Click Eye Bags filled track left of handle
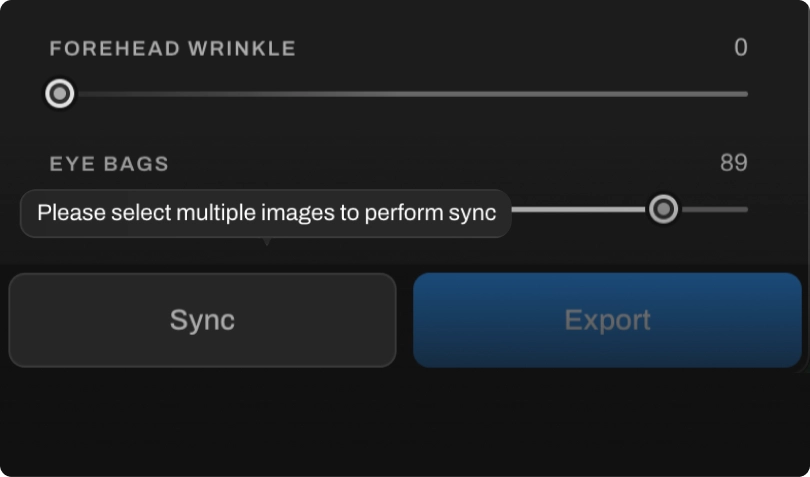Viewport: 810px width, 477px height. [x=580, y=209]
